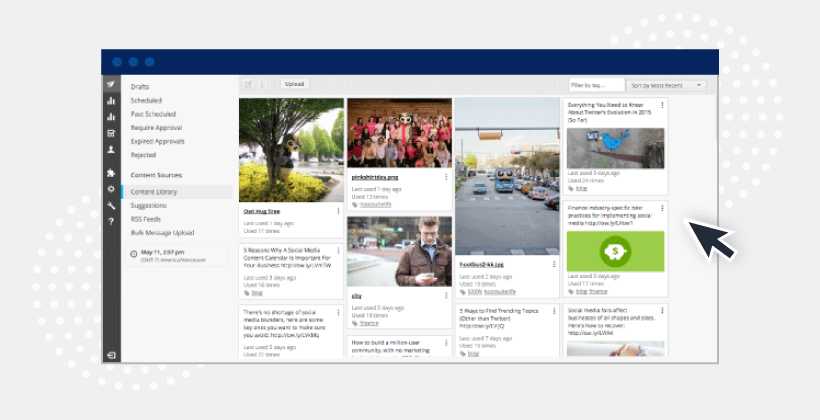Open the App Directory puzzle icon
The image size is (820, 420).
tap(111, 172)
